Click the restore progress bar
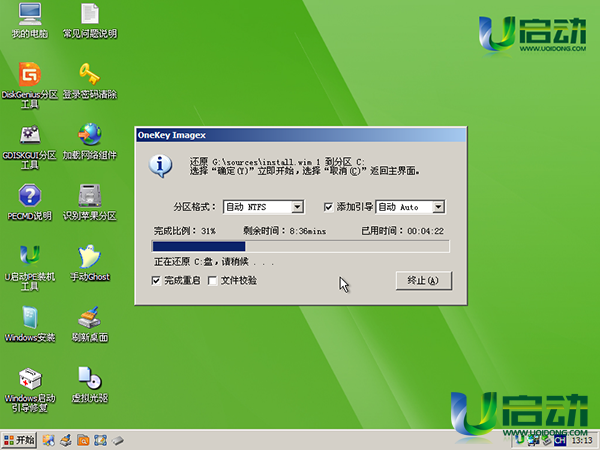This screenshot has height=450, width=600. (x=300, y=246)
